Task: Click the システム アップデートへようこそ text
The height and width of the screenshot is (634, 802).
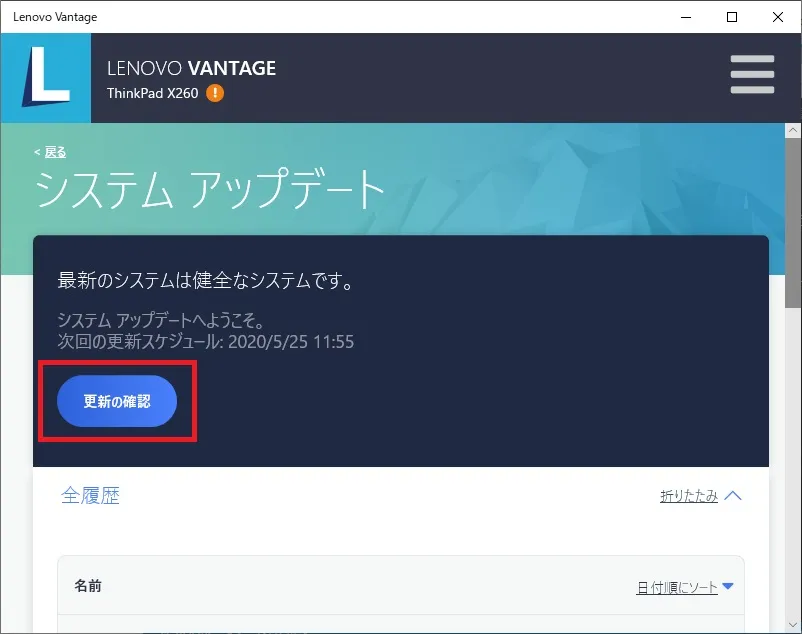Action: (161, 320)
